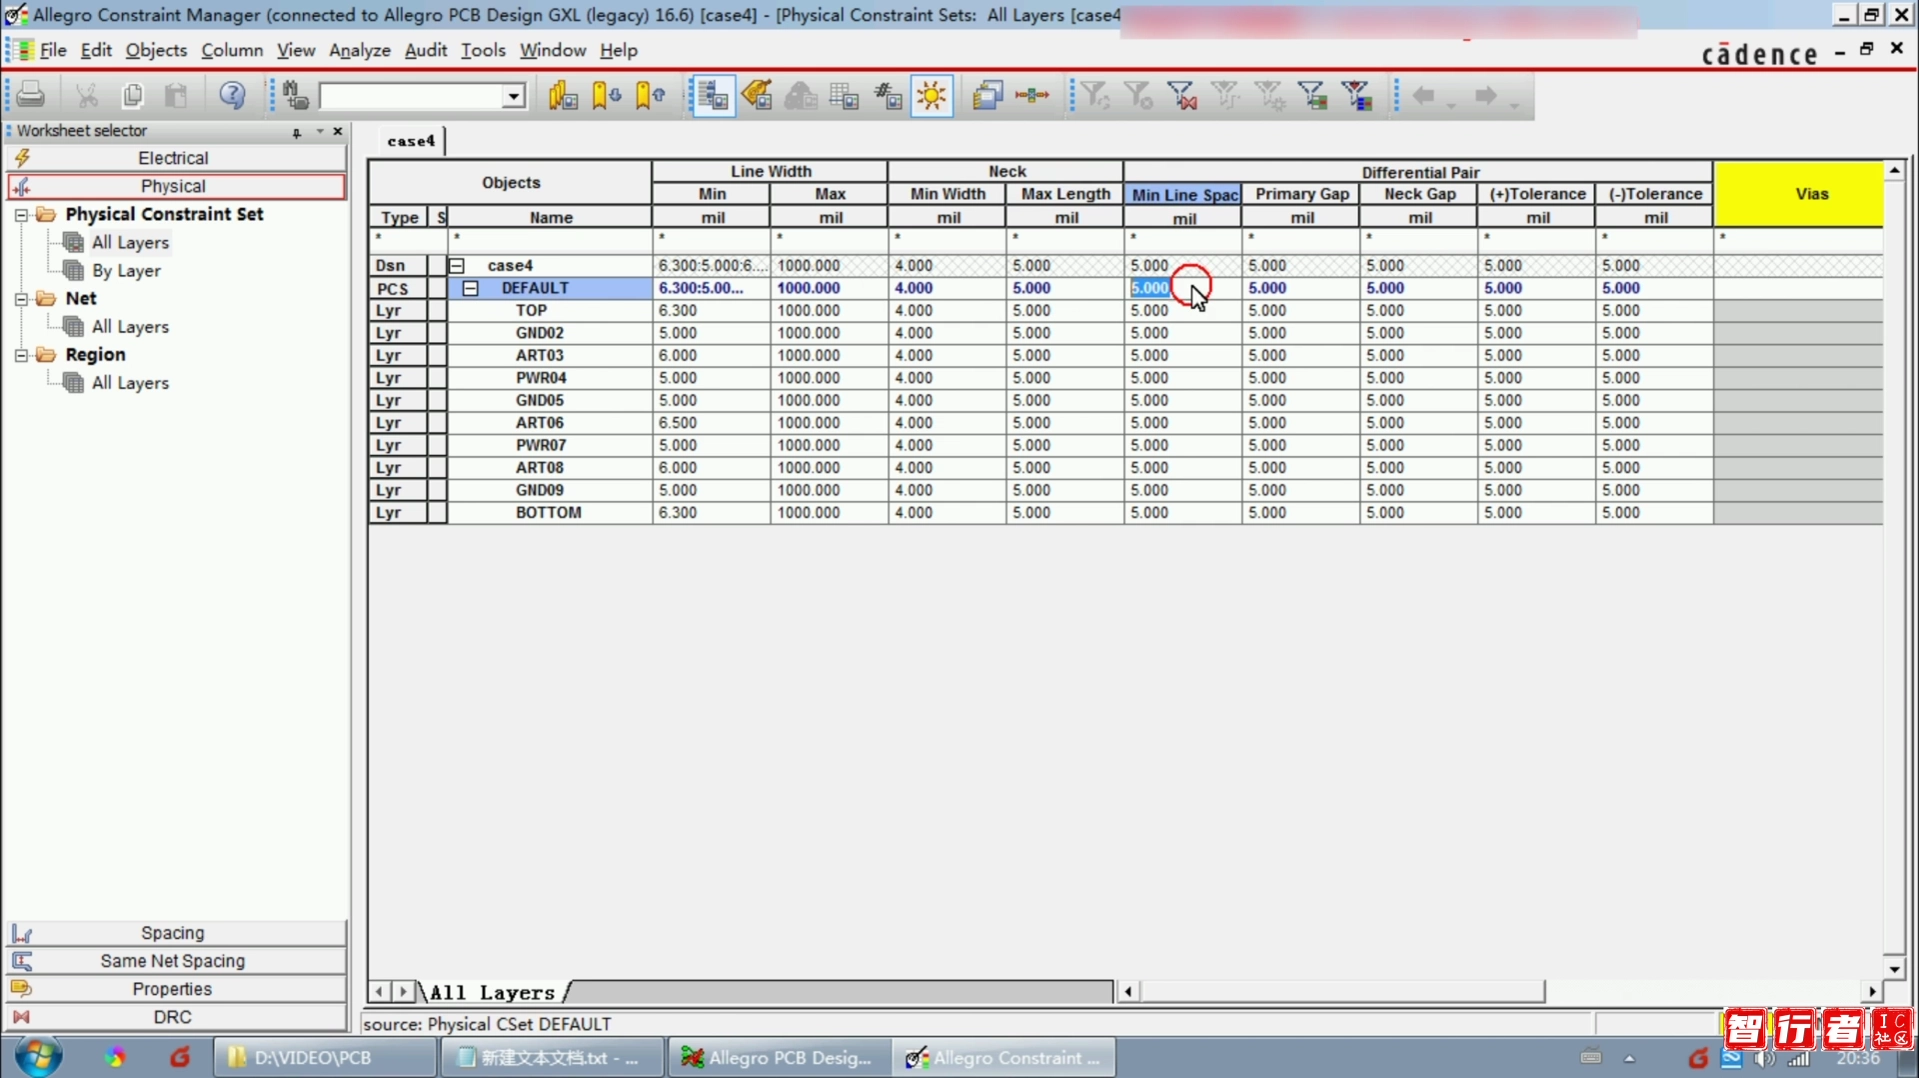Click the Primary Gap column header
The image size is (1919, 1078).
click(x=1301, y=194)
